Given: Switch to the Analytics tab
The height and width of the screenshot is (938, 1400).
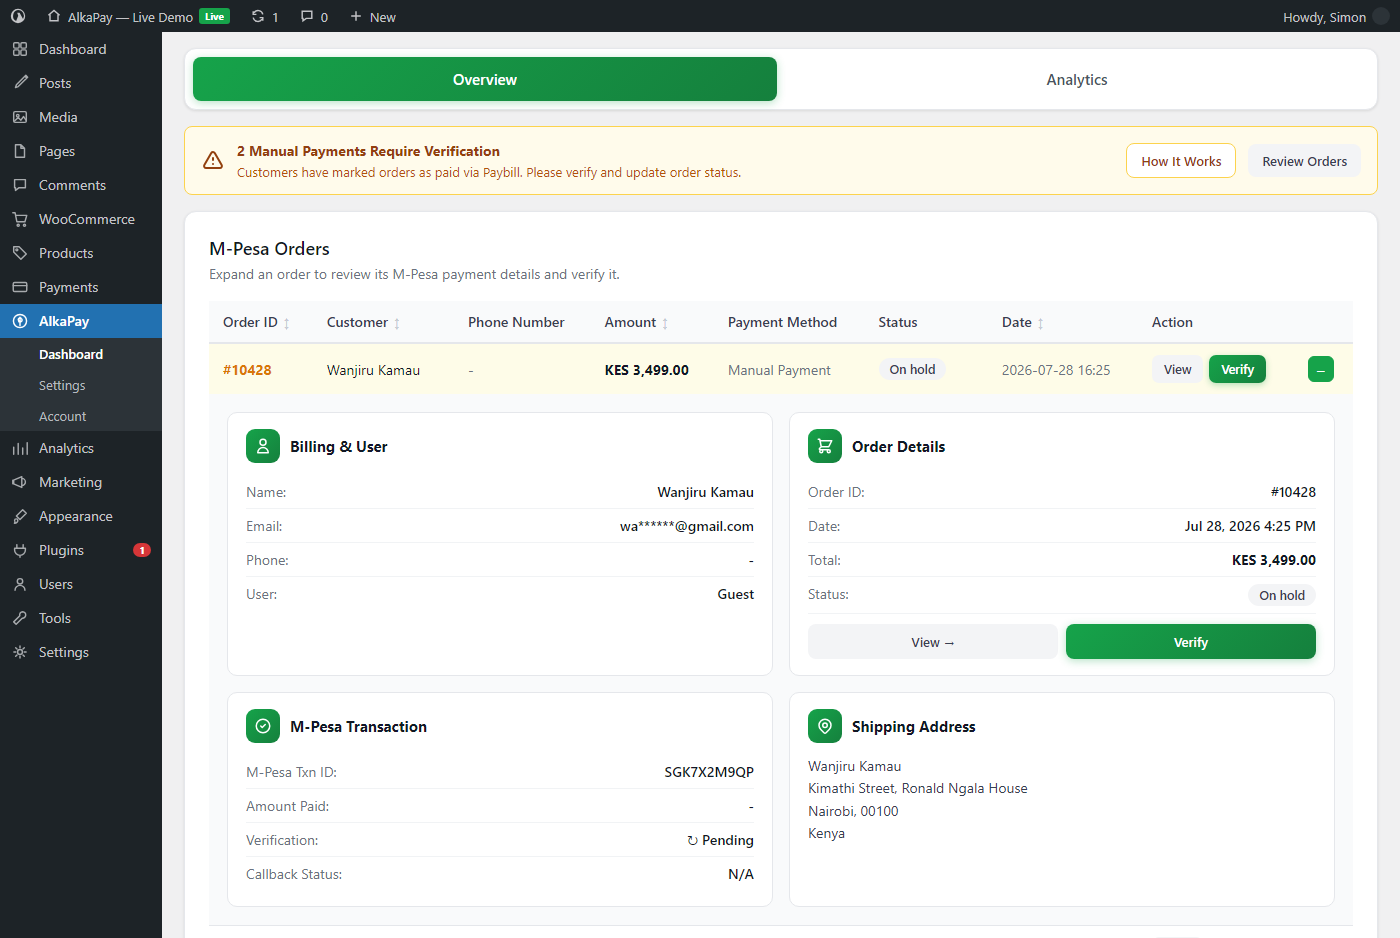Looking at the screenshot, I should [x=1077, y=79].
